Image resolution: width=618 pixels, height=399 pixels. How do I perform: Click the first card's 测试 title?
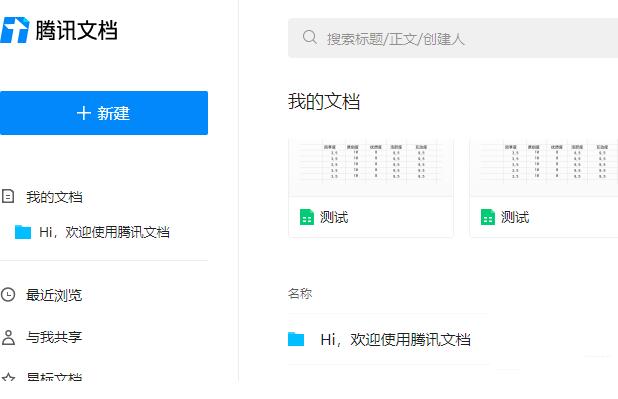click(334, 217)
